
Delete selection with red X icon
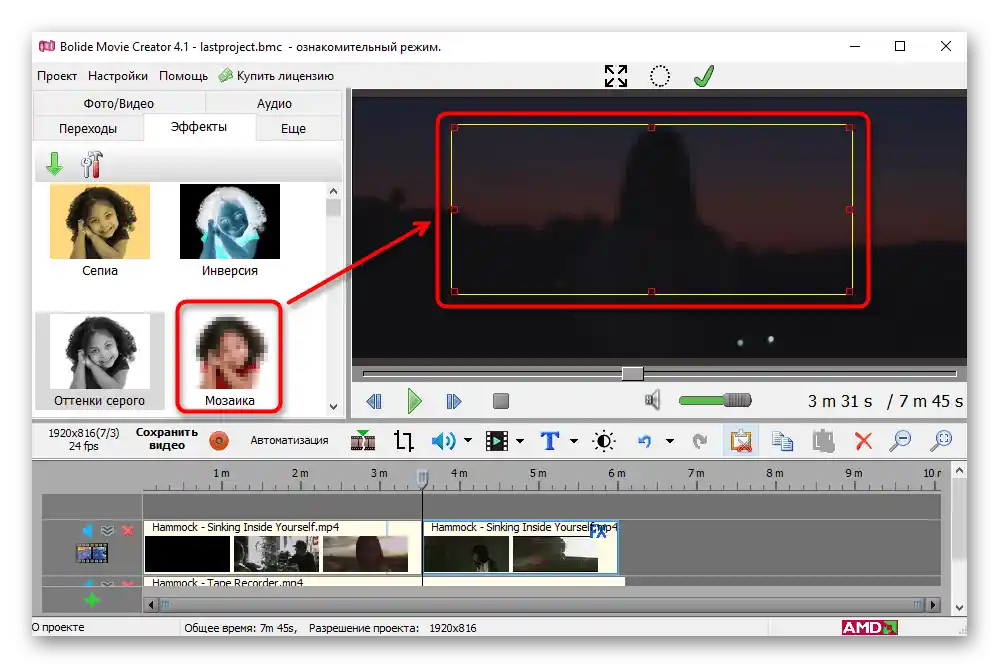[x=863, y=440]
